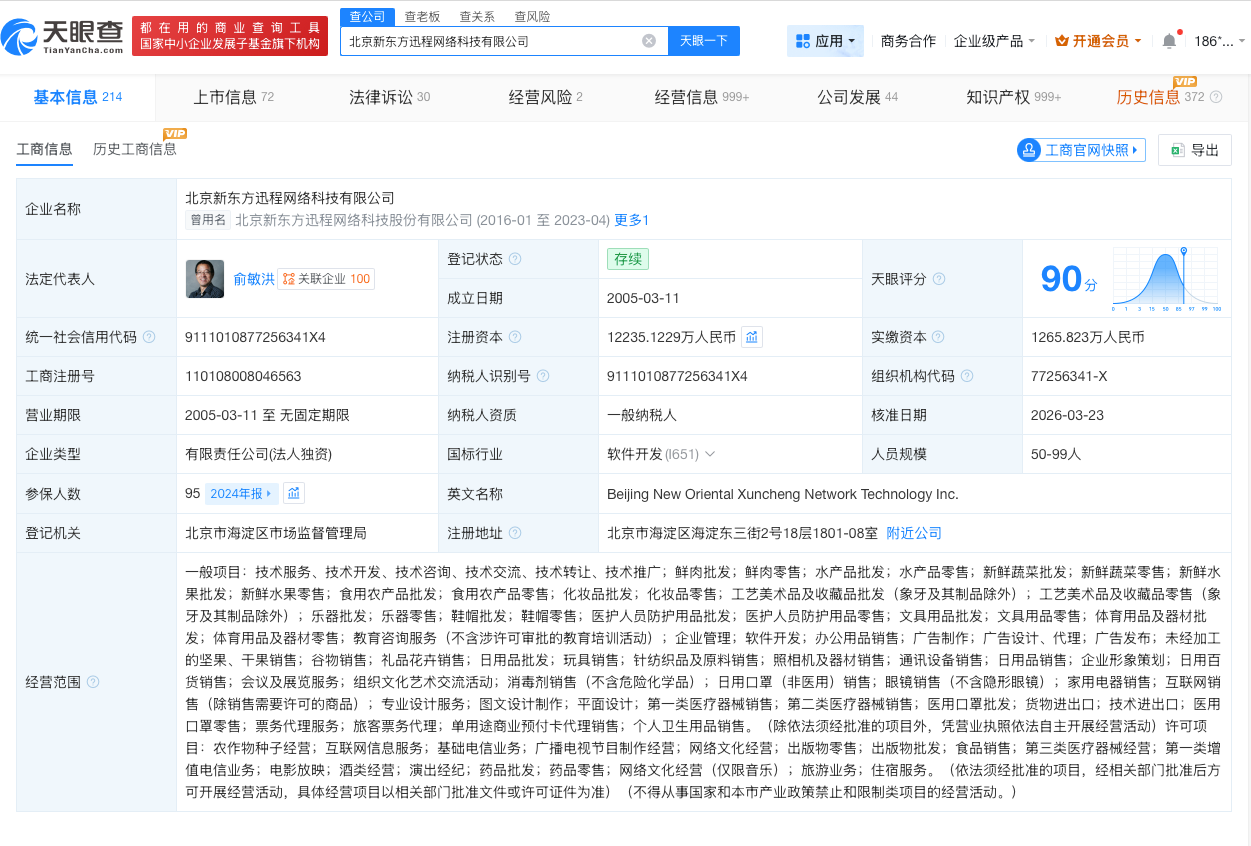Switch to the 法律诉讼 tab

coord(389,97)
